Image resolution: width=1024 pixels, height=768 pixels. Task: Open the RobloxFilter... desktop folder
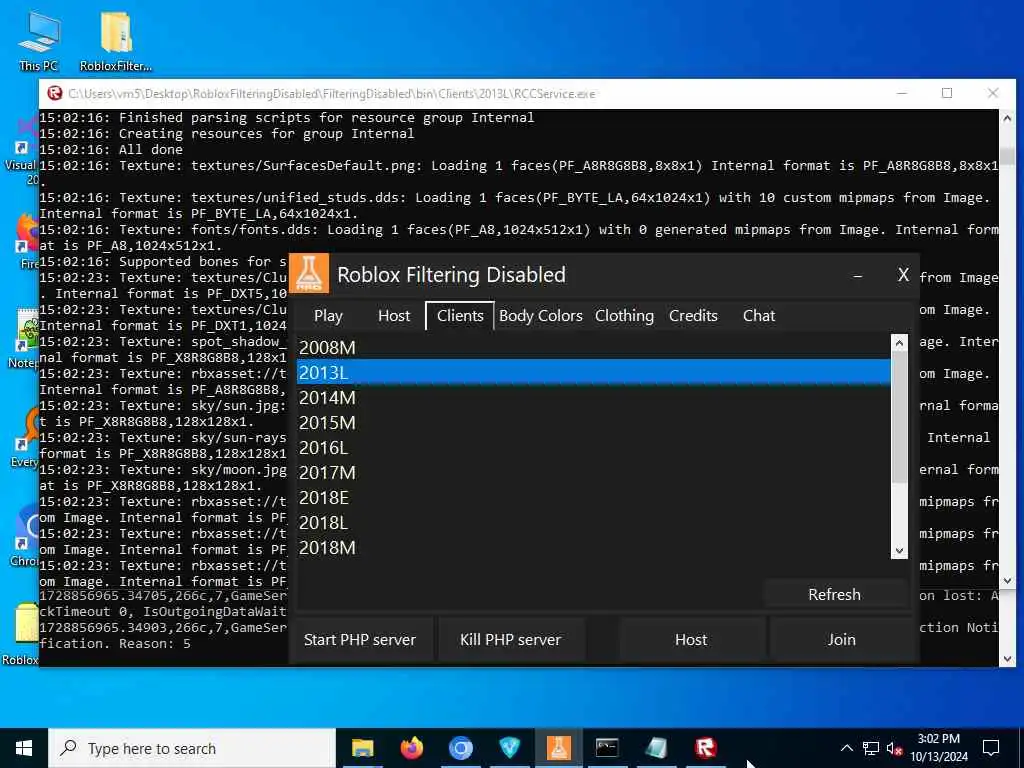click(x=116, y=40)
